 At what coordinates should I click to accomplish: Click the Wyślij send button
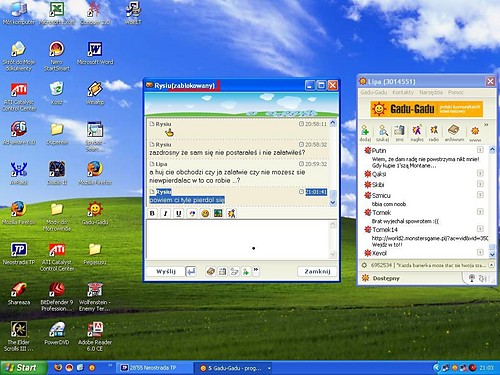pos(166,271)
